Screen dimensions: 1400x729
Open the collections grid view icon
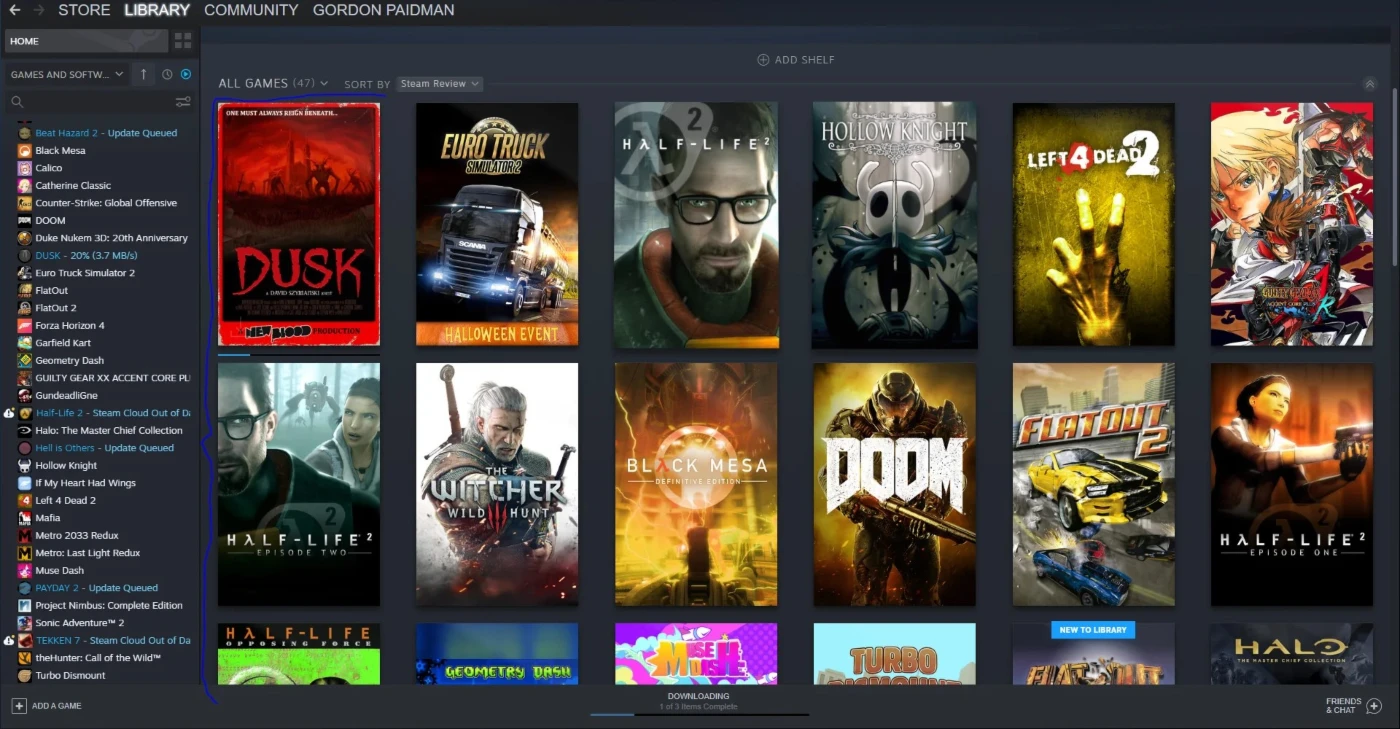tap(183, 41)
